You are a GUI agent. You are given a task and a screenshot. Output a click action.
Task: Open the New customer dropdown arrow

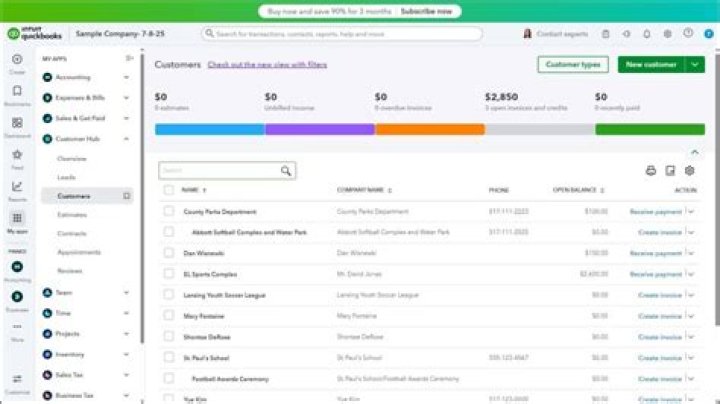695,65
